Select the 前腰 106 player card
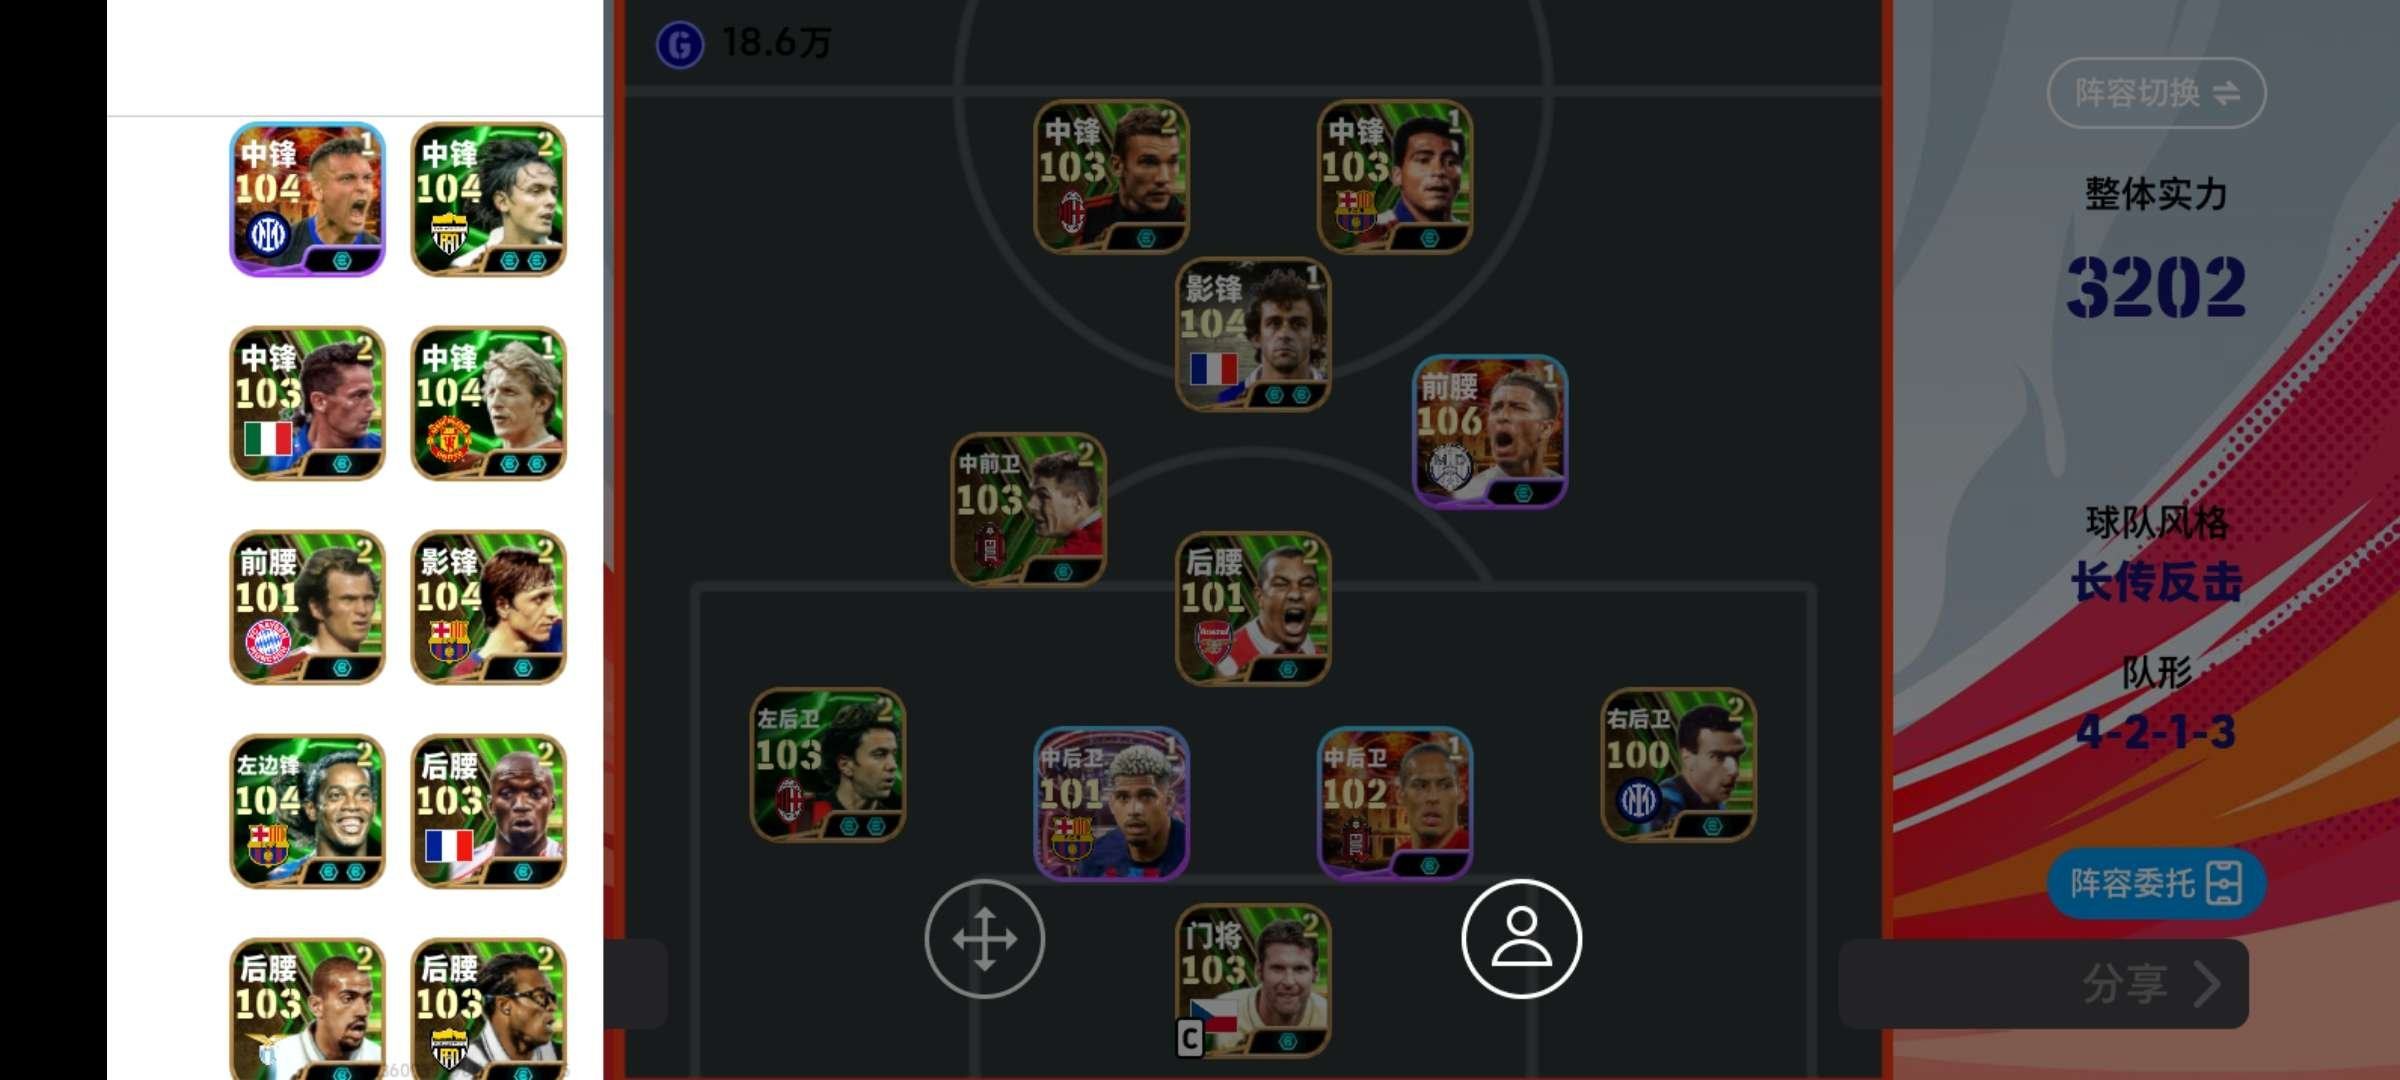 coord(1490,431)
